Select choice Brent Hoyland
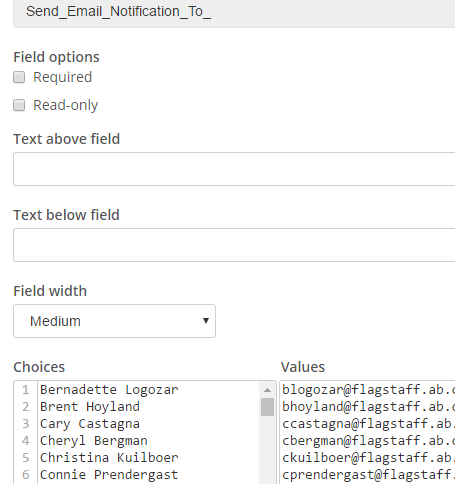 [90, 407]
